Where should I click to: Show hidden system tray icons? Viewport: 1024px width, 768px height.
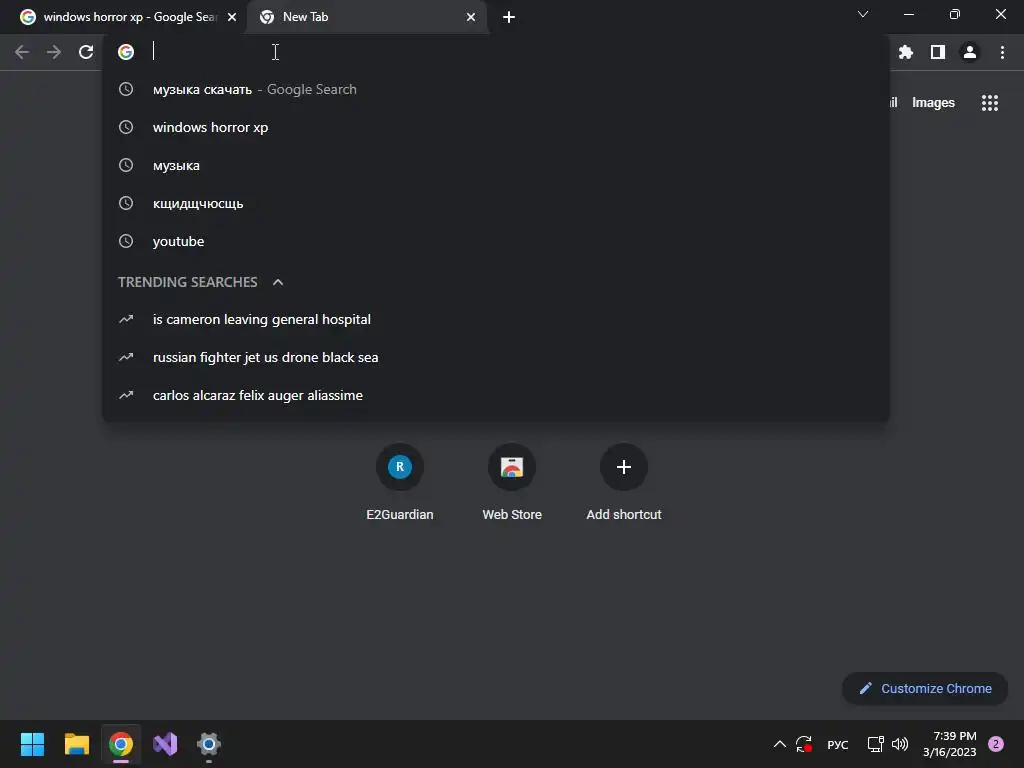[780, 744]
